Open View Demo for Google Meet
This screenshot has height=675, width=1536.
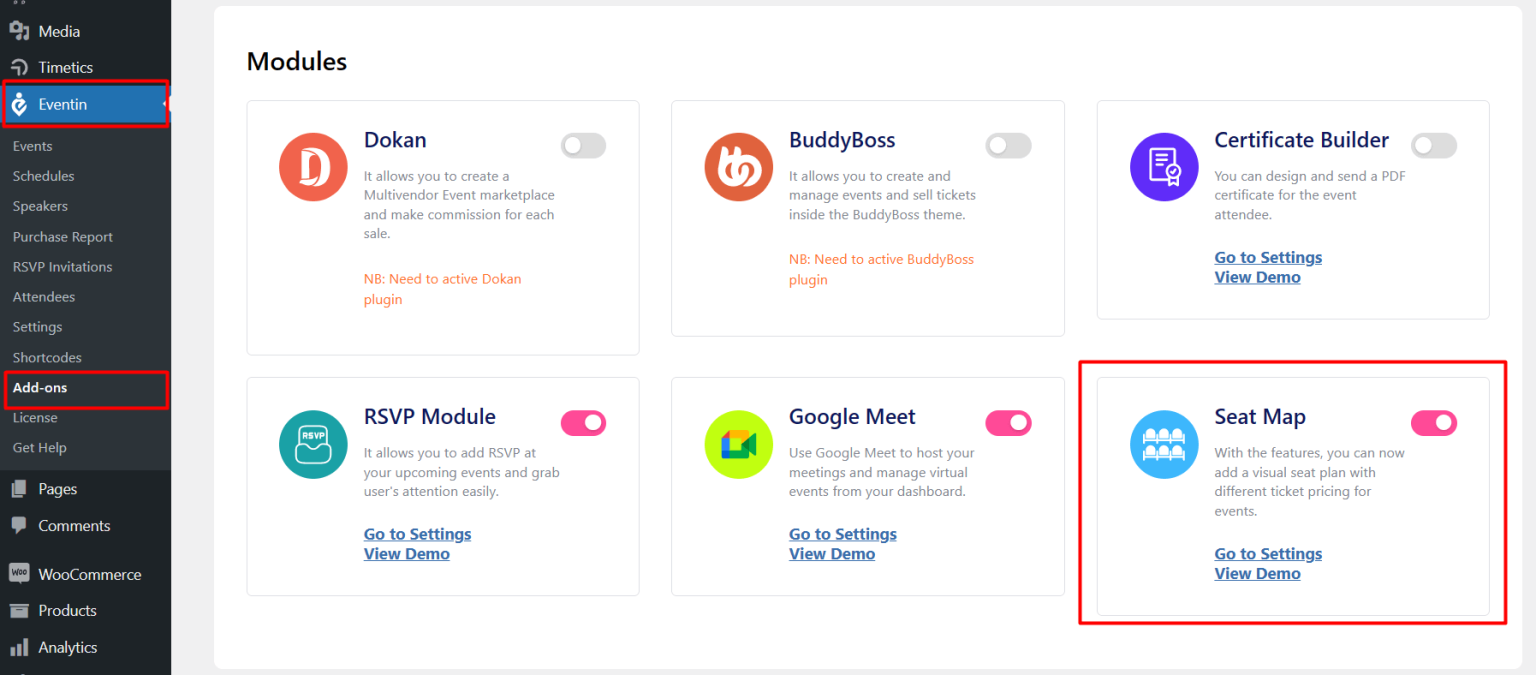832,553
